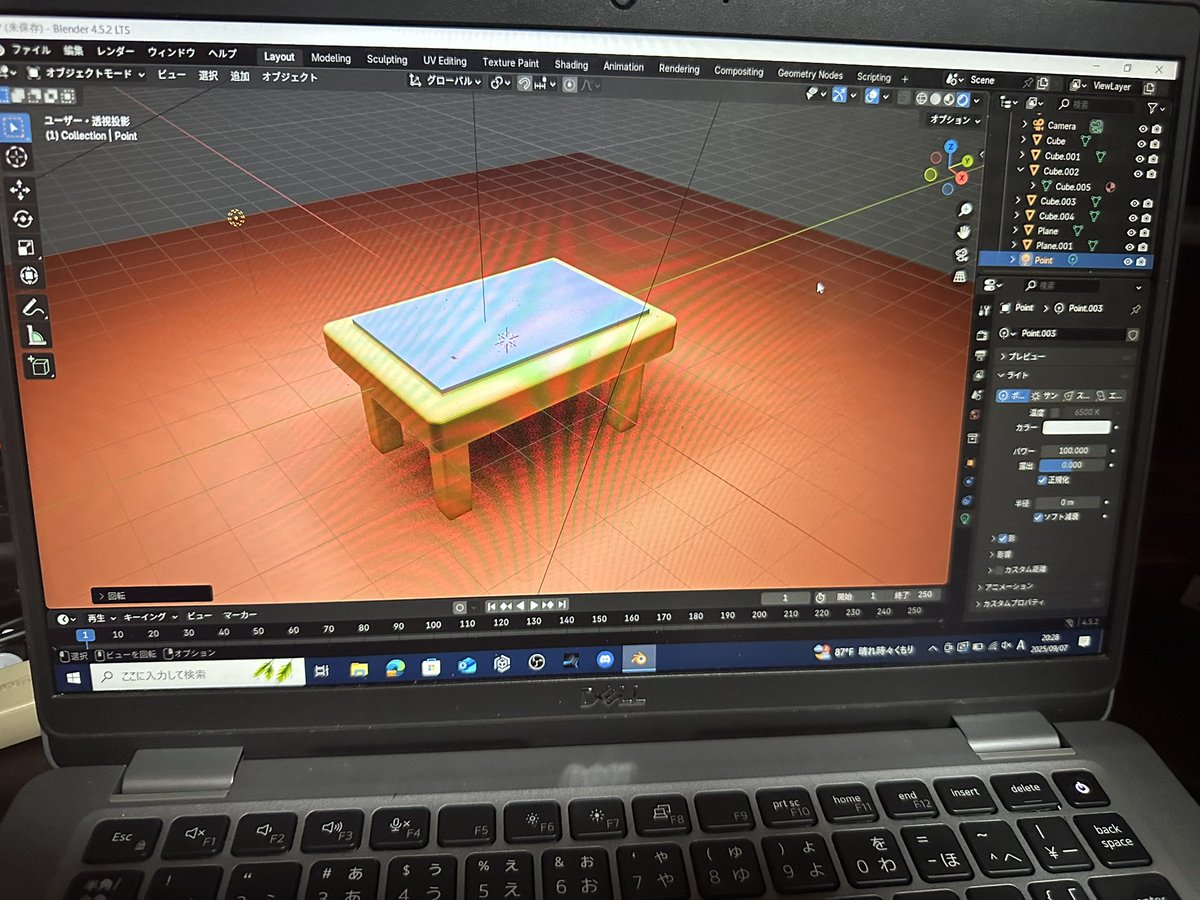Toggle the ソフト減衰 checkbox
This screenshot has width=1200, height=900.
[x=1037, y=517]
